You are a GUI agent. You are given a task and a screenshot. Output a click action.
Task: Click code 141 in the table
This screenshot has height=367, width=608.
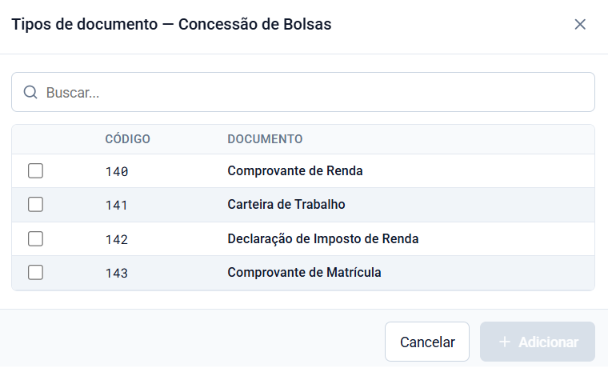point(117,205)
